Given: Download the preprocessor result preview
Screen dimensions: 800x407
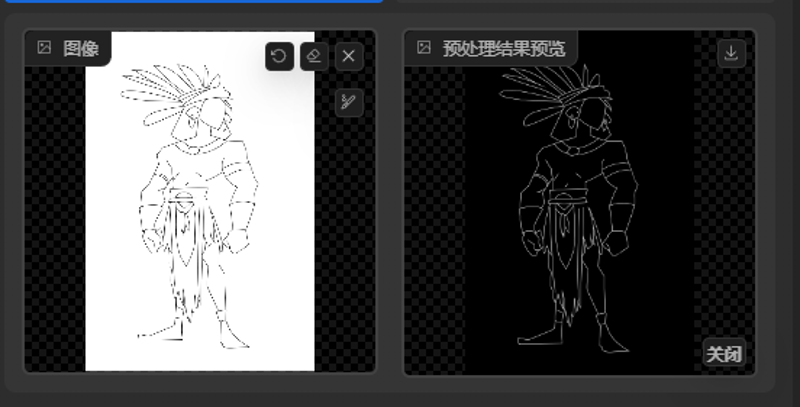Looking at the screenshot, I should 732,53.
